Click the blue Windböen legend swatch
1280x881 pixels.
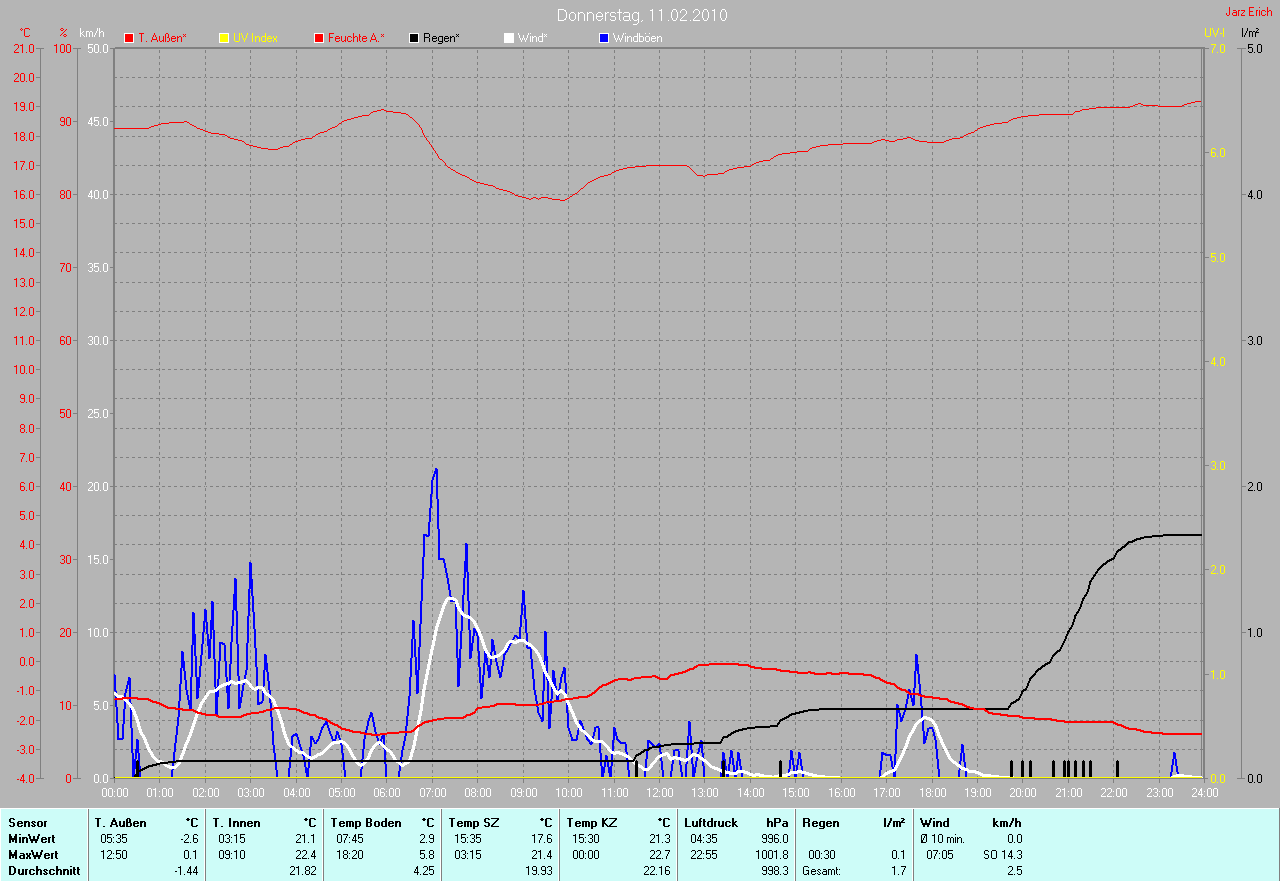pyautogui.click(x=604, y=38)
